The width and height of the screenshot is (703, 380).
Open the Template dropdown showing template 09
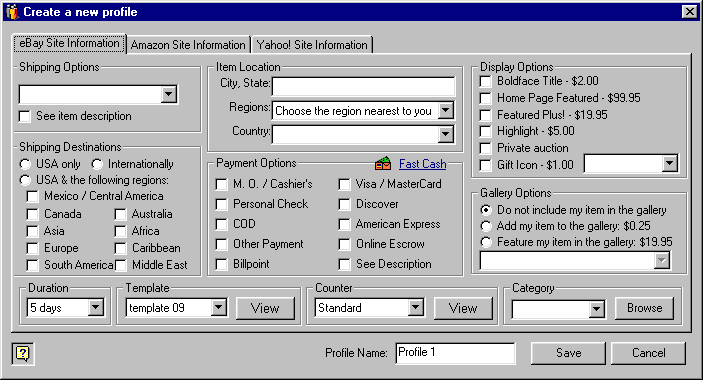(x=218, y=307)
